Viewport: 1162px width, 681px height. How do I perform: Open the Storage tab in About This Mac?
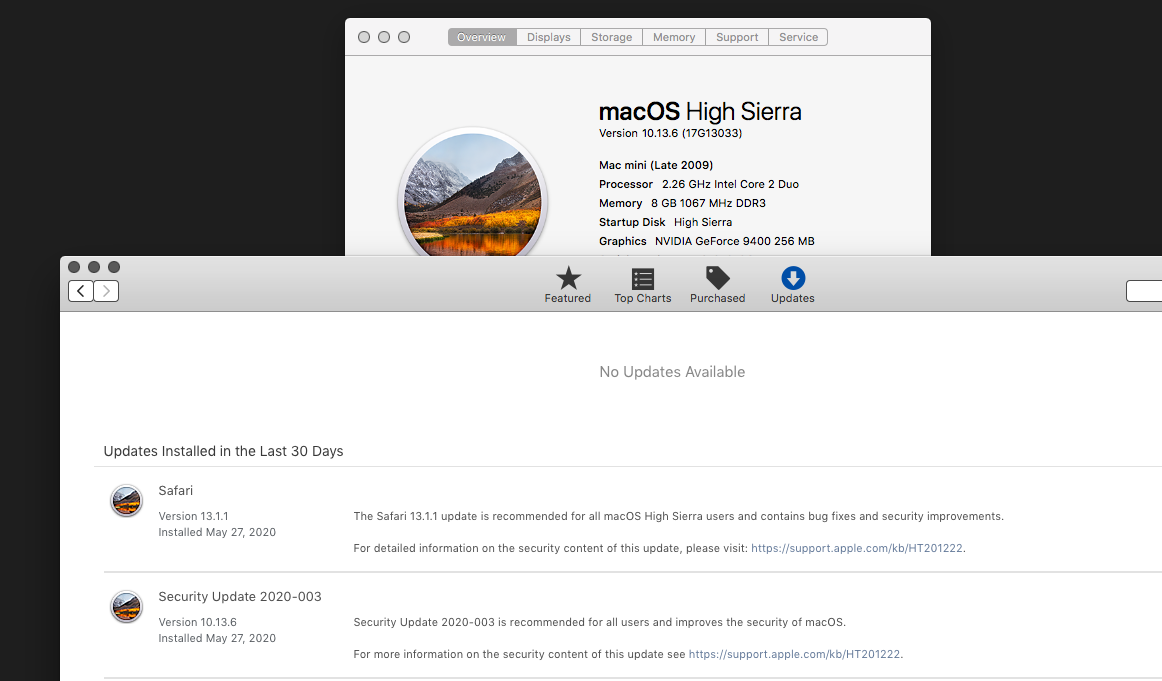click(x=612, y=37)
